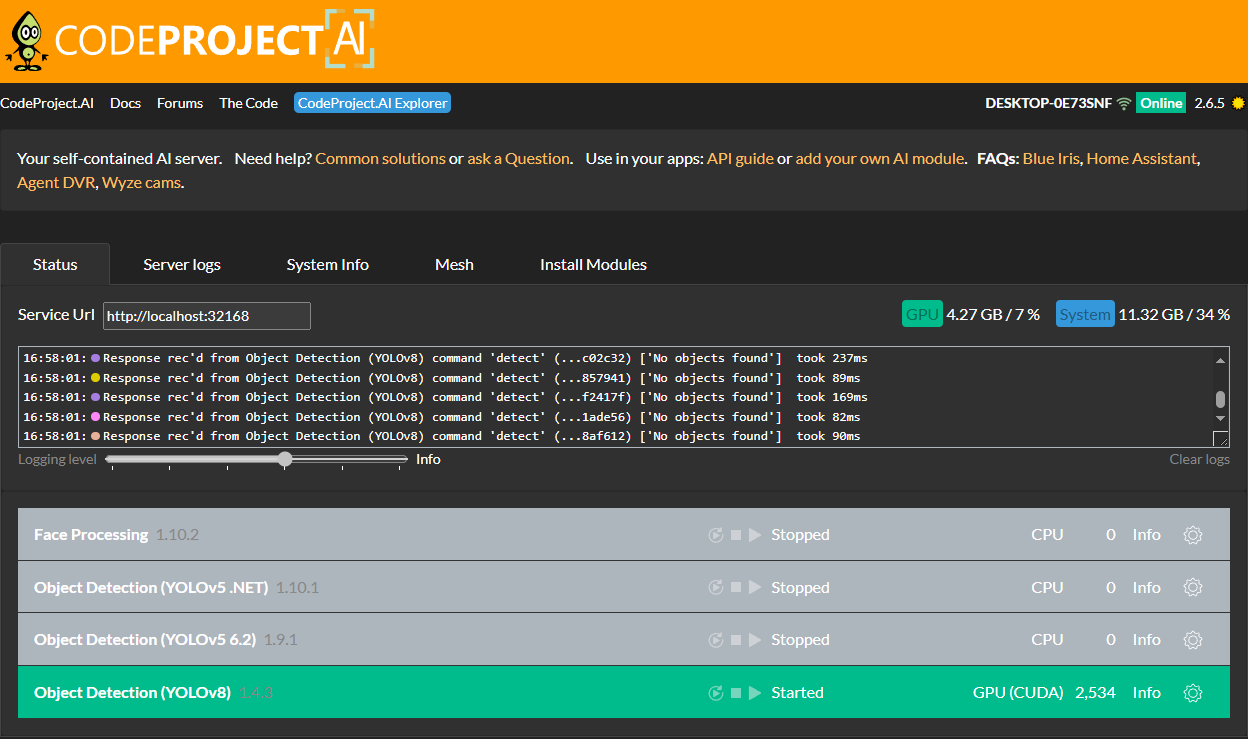Open the Docs nav link
The height and width of the screenshot is (739, 1248).
point(125,103)
